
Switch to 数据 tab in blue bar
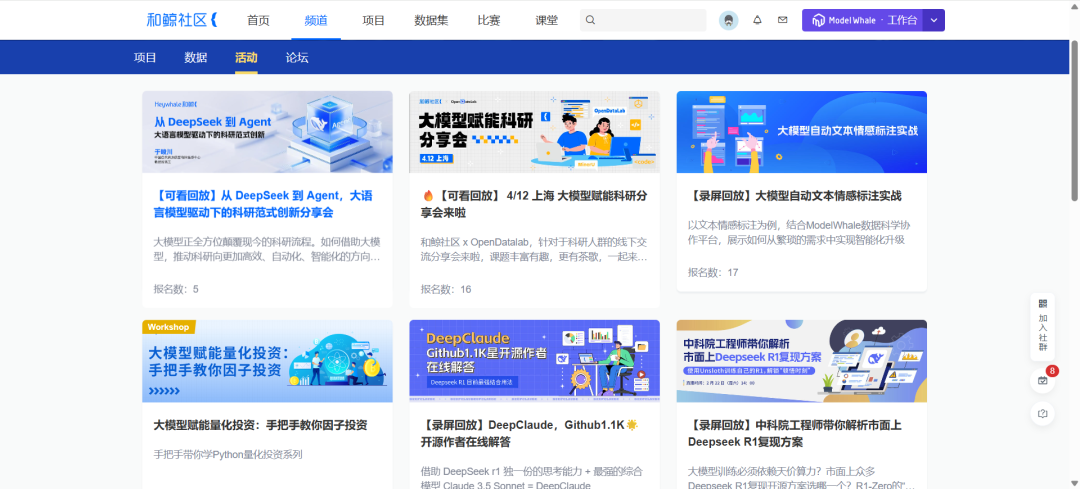[x=196, y=57]
